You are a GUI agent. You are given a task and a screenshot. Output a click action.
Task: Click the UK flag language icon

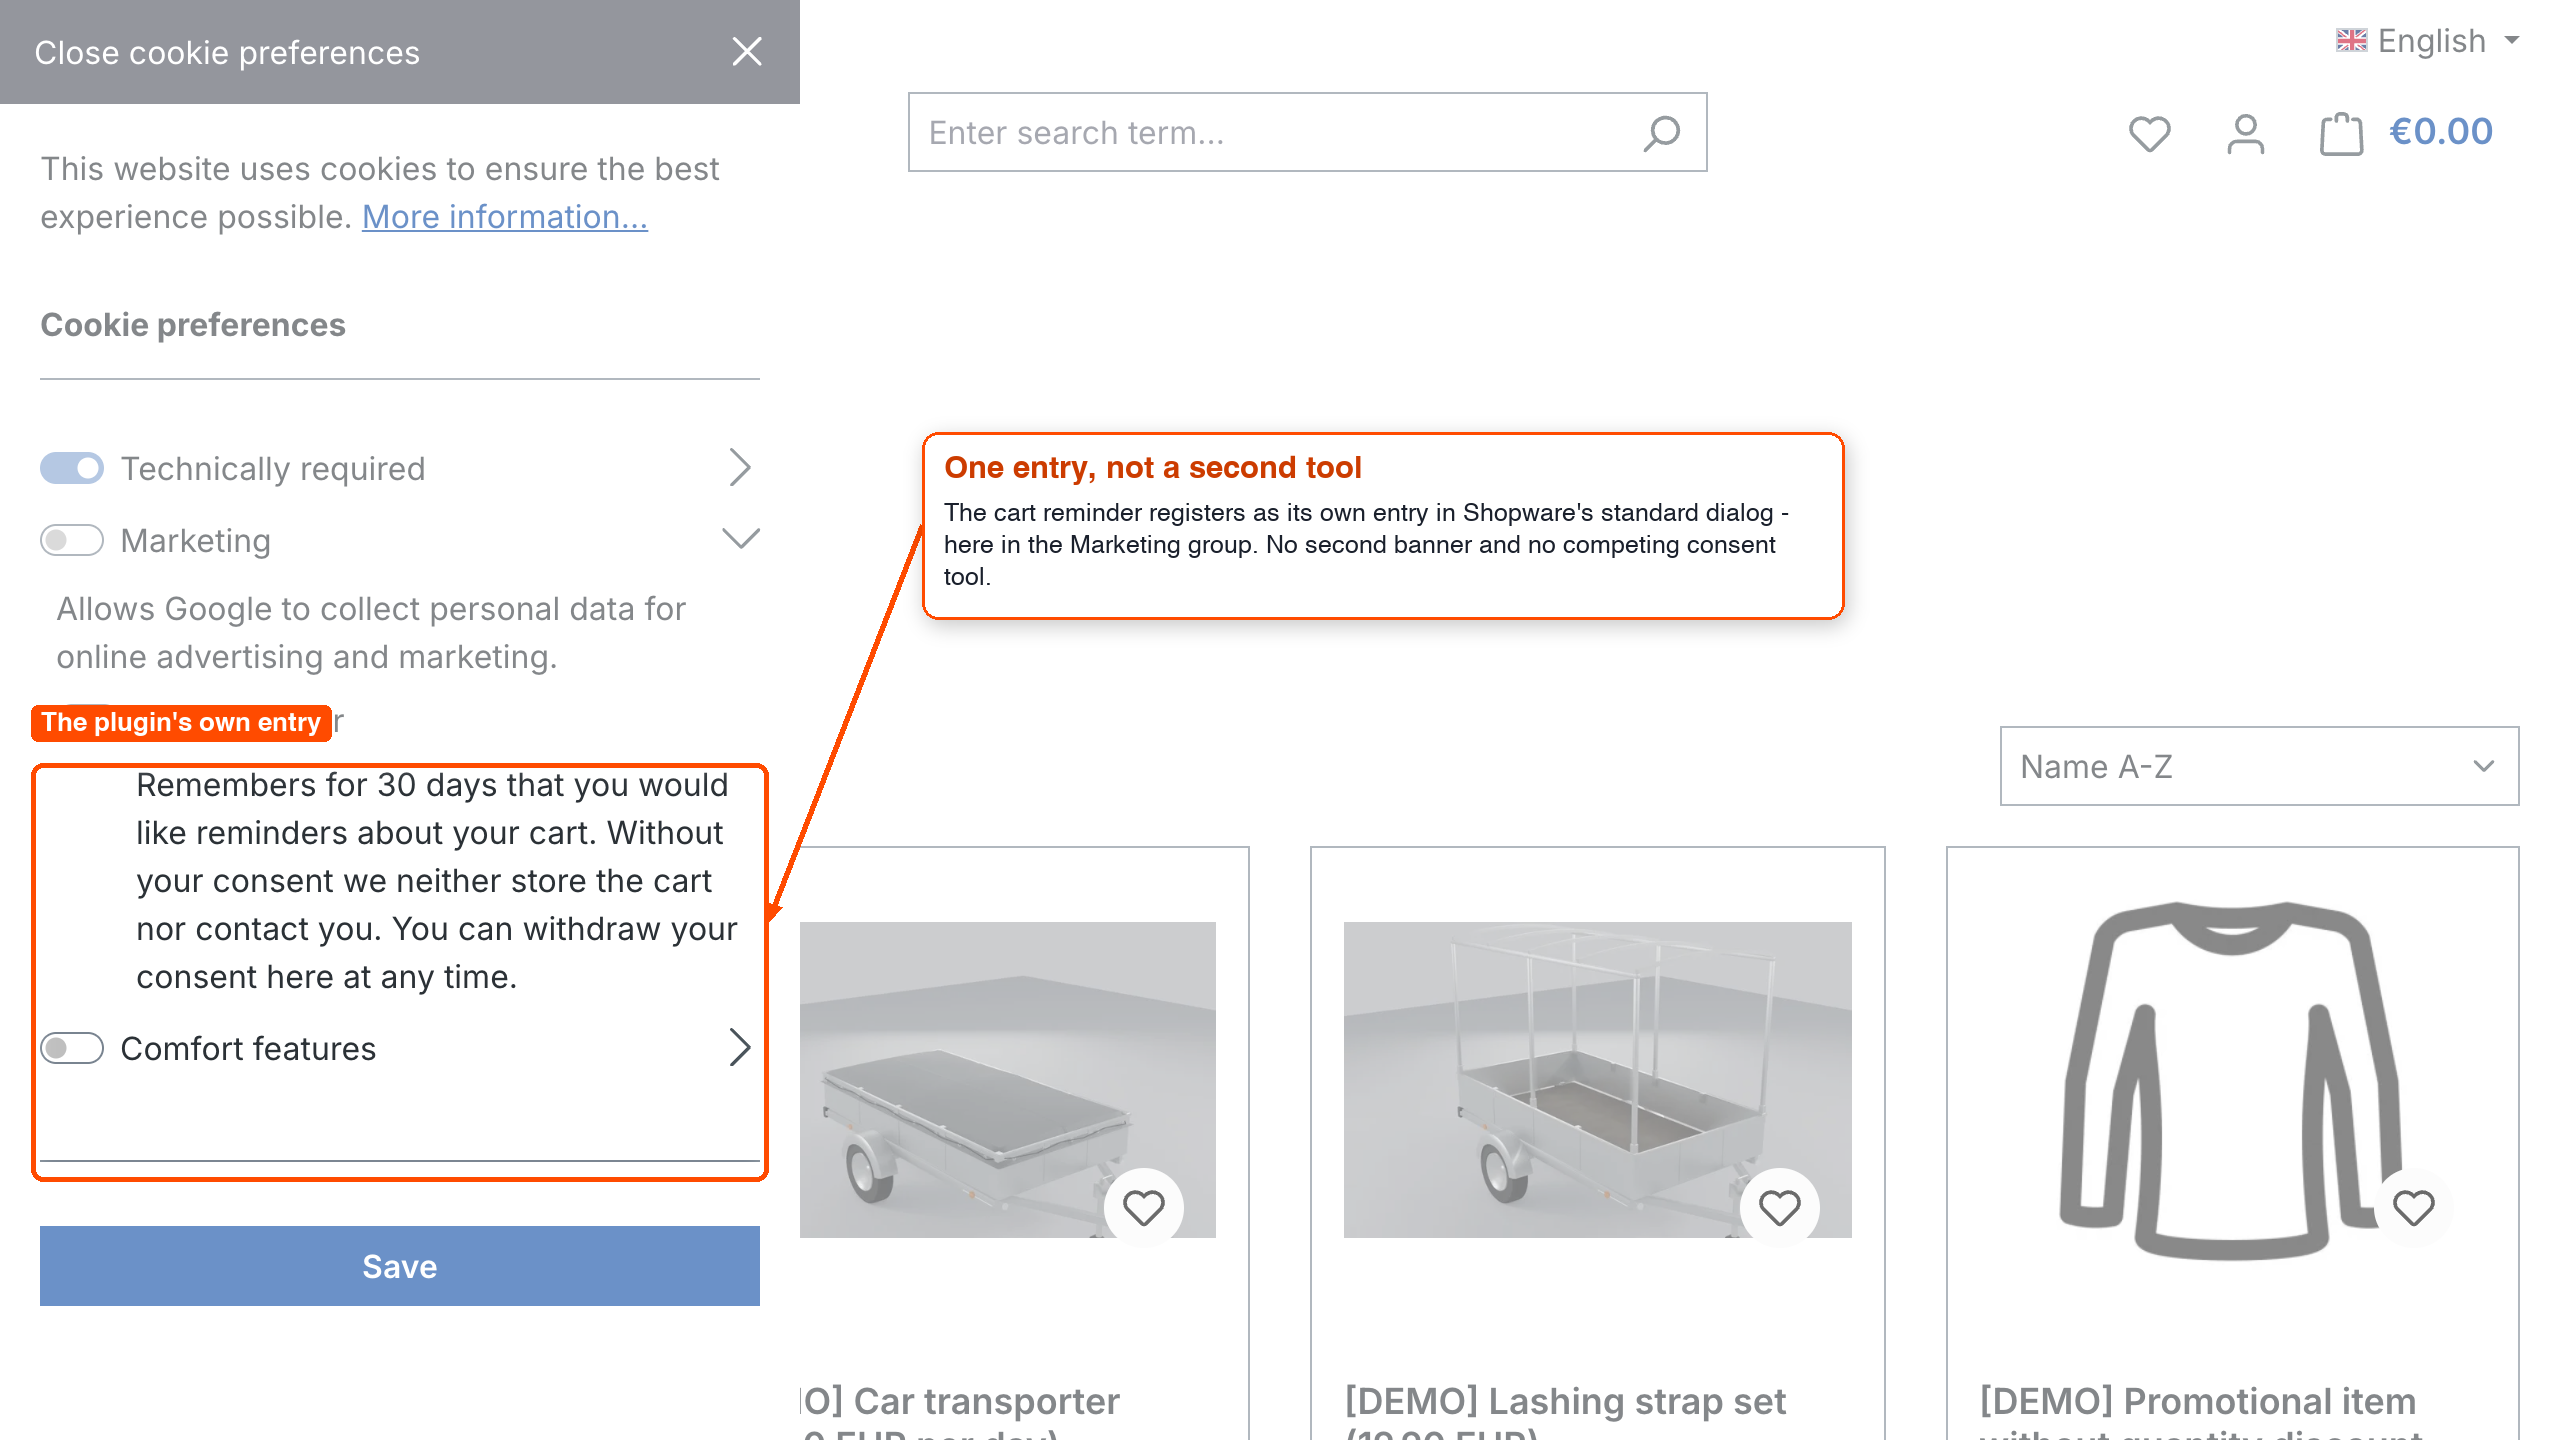(2352, 41)
